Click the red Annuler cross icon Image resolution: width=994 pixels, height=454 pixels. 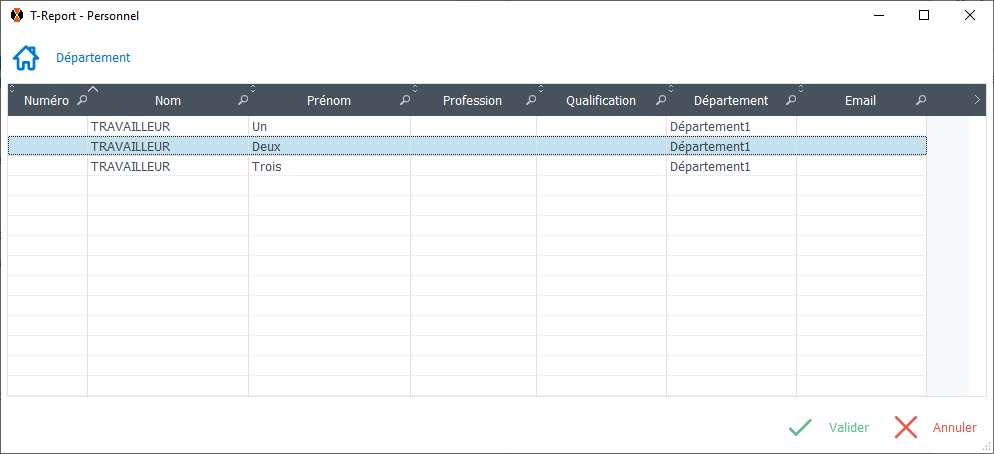point(906,428)
